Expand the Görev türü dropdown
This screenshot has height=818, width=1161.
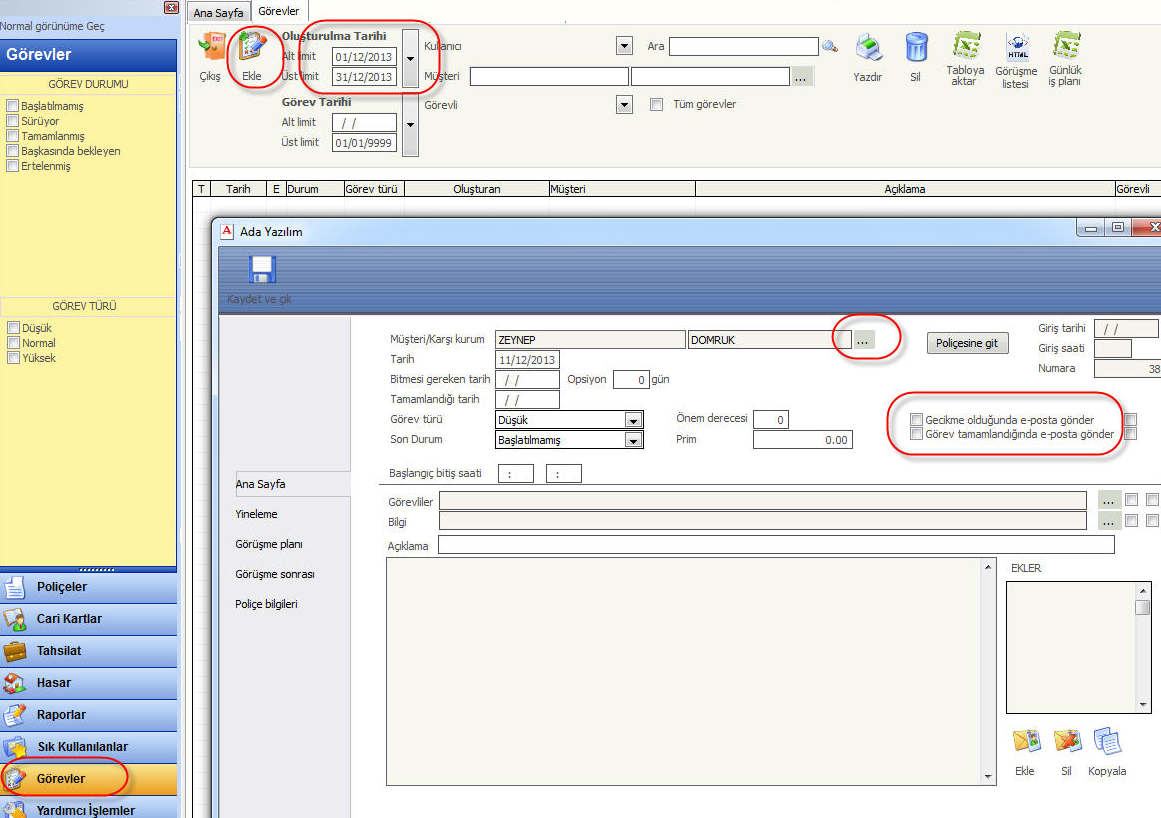coord(632,420)
